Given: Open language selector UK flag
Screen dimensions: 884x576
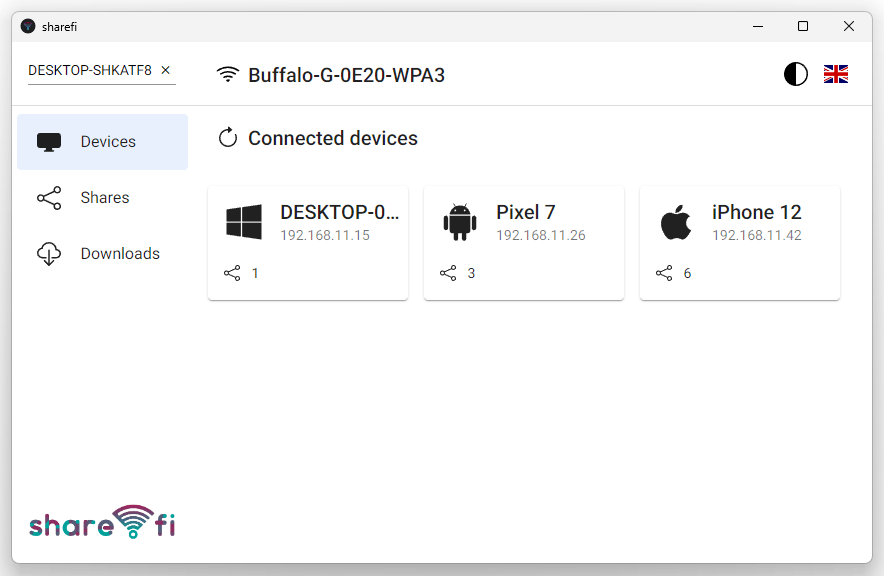Looking at the screenshot, I should pyautogui.click(x=836, y=74).
